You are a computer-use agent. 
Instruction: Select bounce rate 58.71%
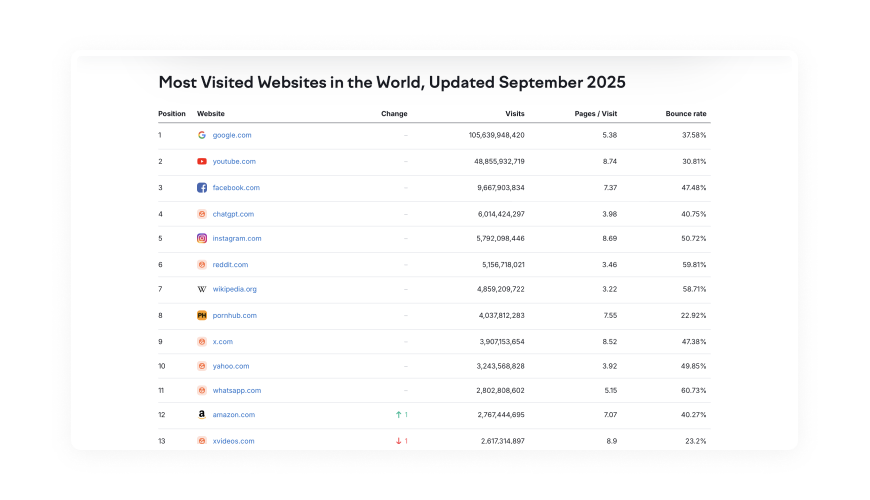point(694,289)
